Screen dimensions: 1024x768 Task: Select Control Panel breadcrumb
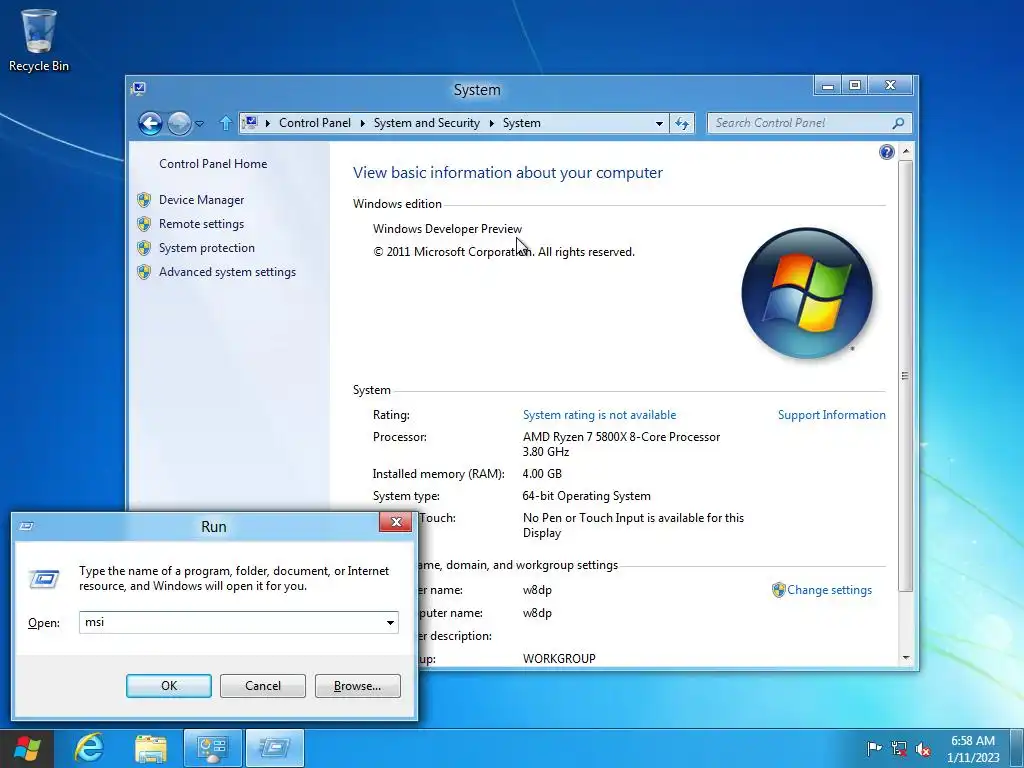point(315,123)
